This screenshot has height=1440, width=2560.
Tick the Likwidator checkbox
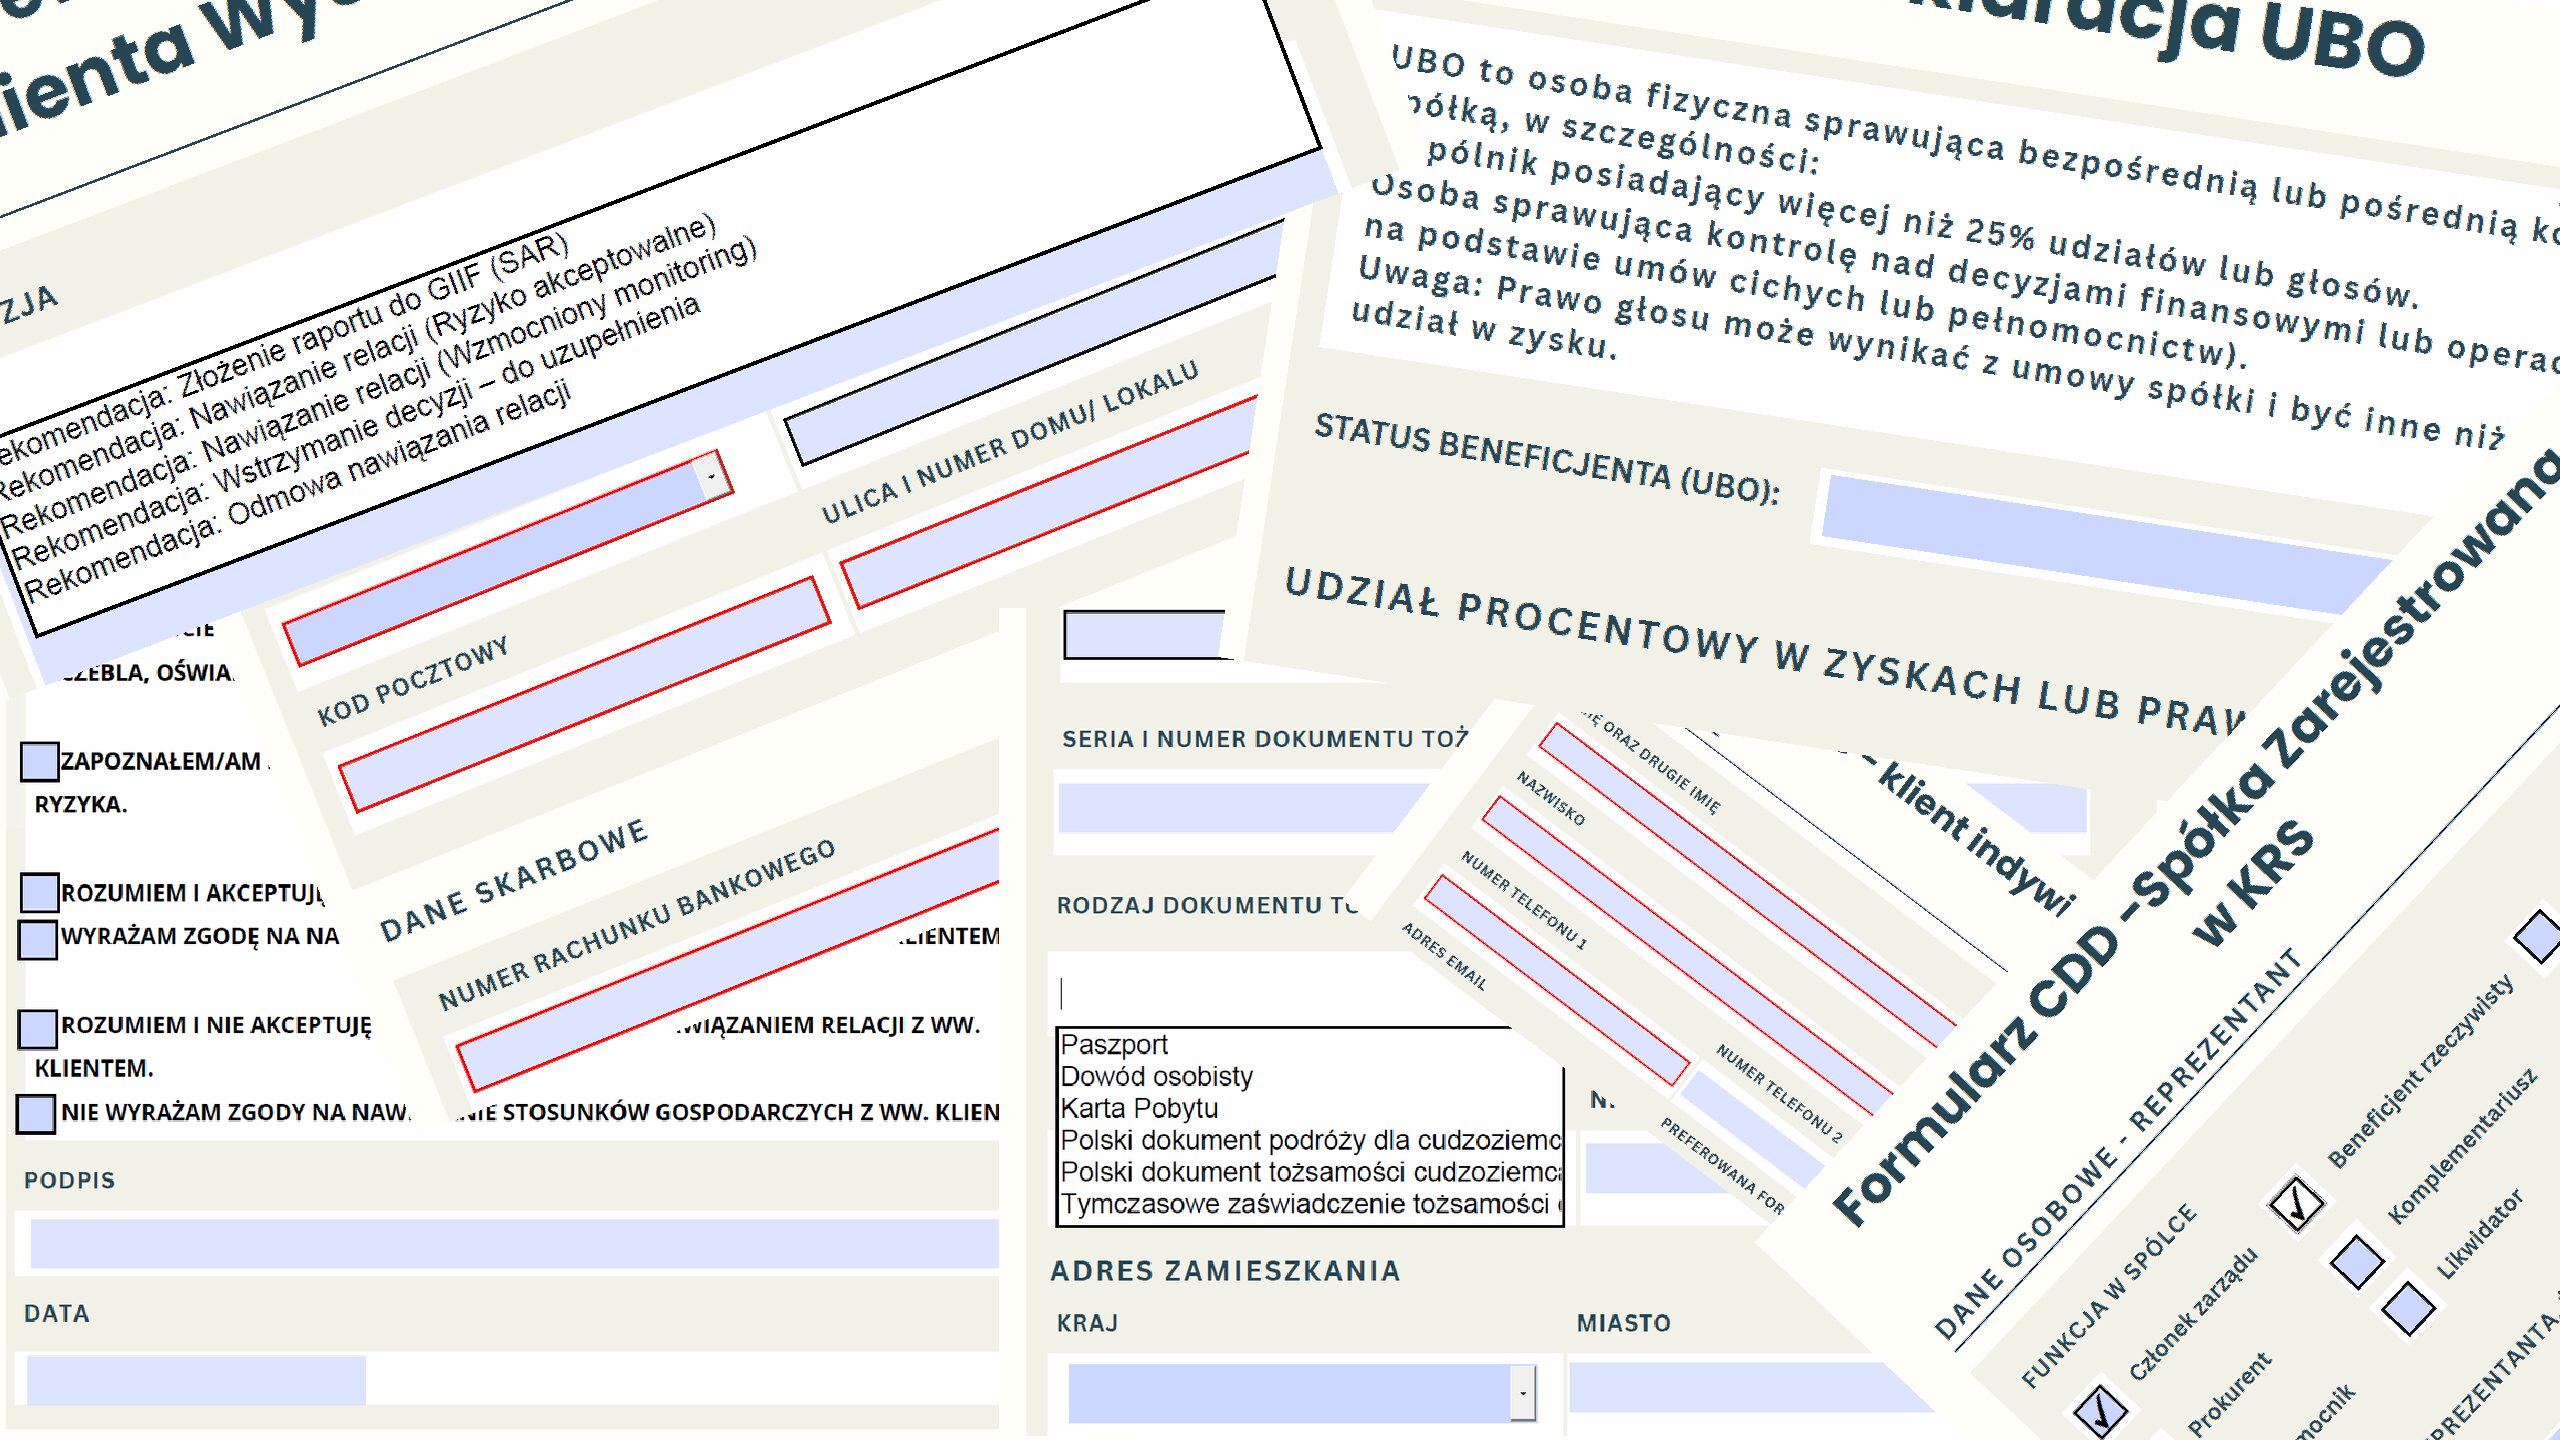point(2407,1308)
